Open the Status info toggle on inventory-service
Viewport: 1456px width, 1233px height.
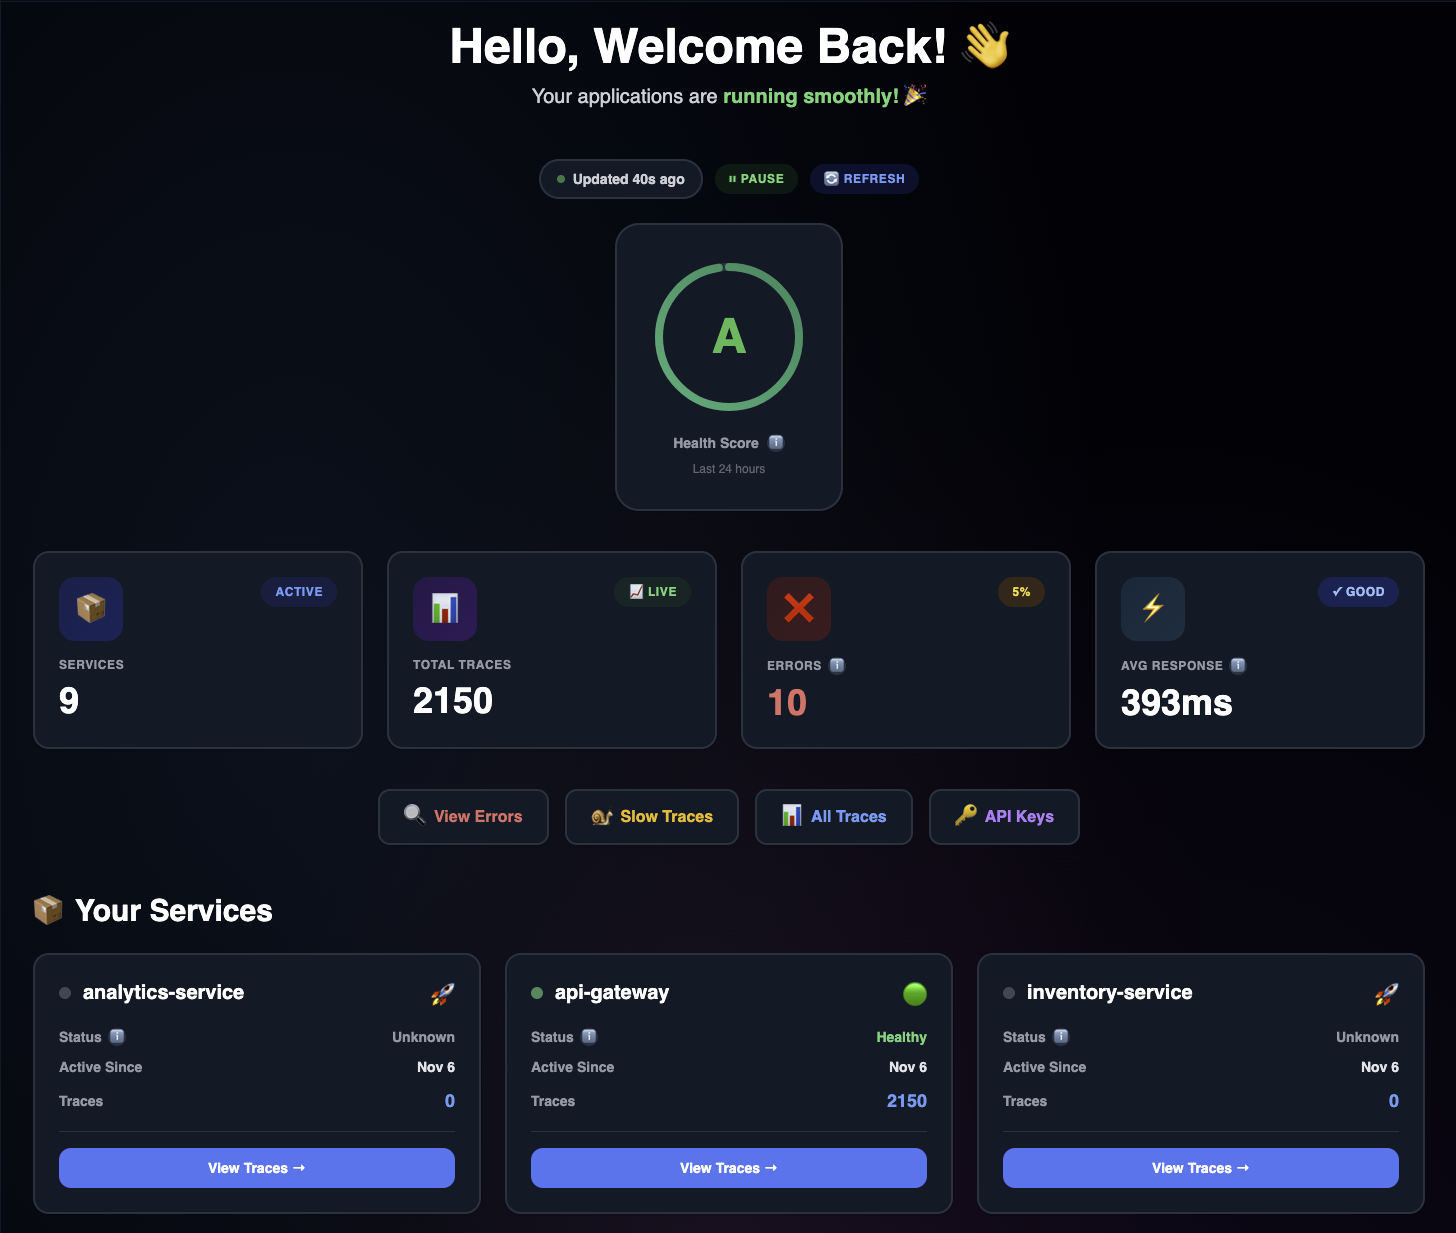pyautogui.click(x=1061, y=1037)
